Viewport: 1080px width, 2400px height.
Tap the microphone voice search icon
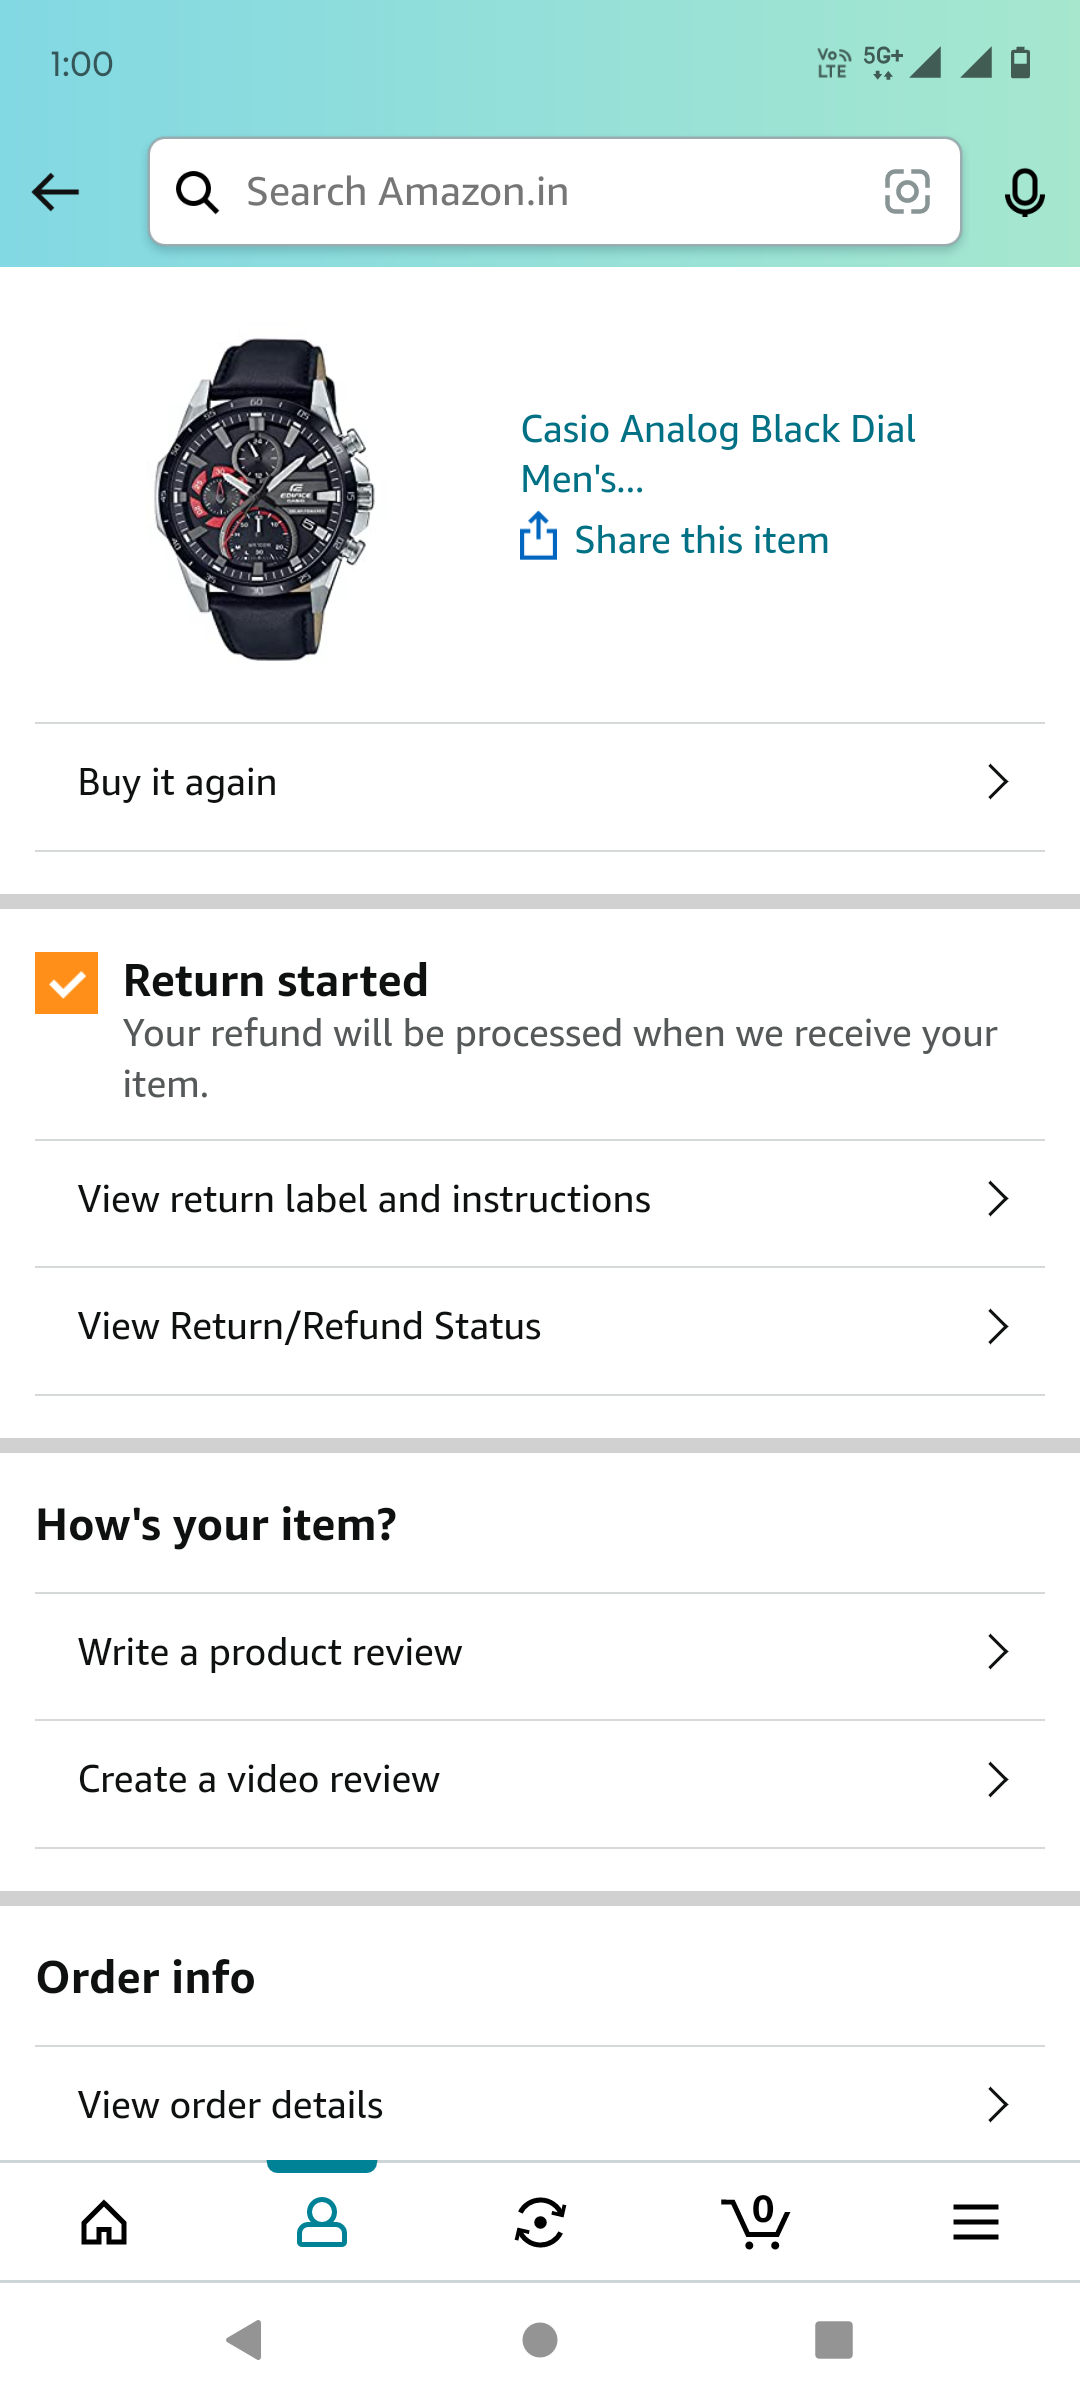point(1024,192)
